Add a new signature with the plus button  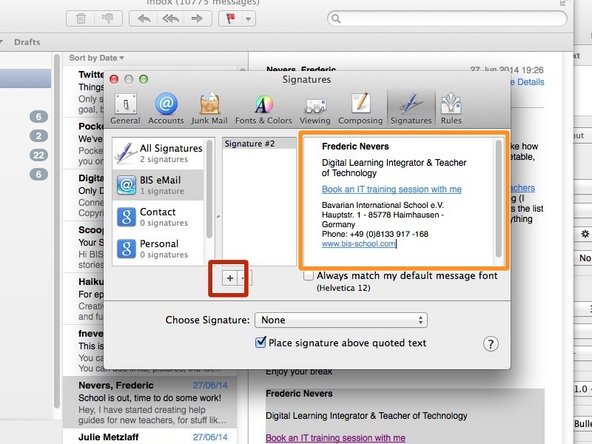pos(230,278)
